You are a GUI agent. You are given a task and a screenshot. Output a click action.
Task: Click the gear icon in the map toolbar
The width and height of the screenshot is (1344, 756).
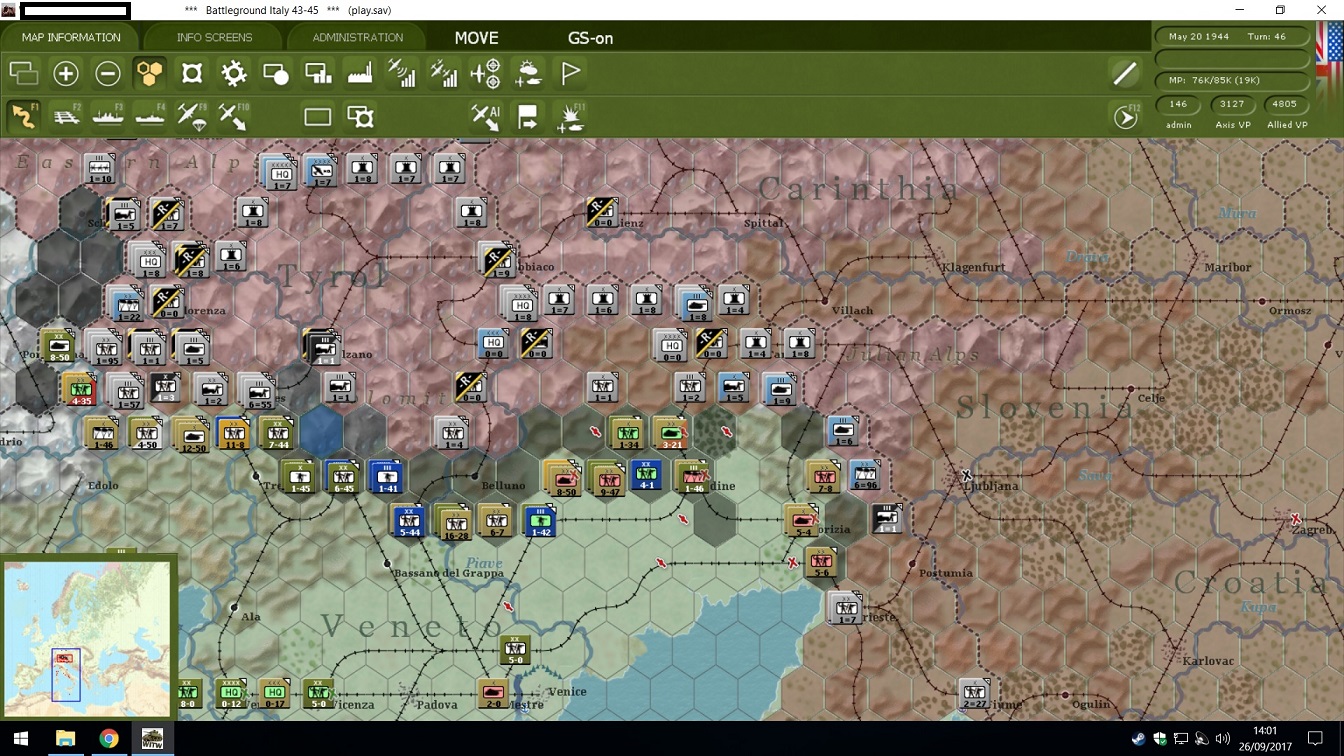tap(234, 73)
